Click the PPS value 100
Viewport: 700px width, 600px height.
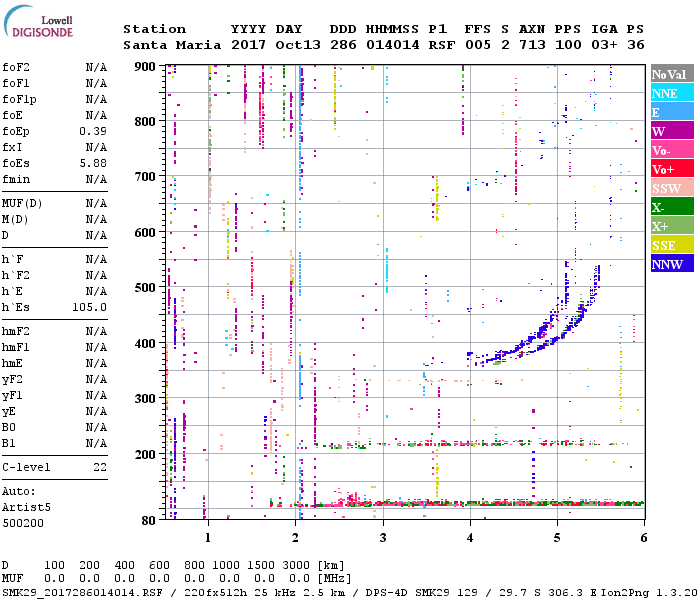click(x=568, y=45)
